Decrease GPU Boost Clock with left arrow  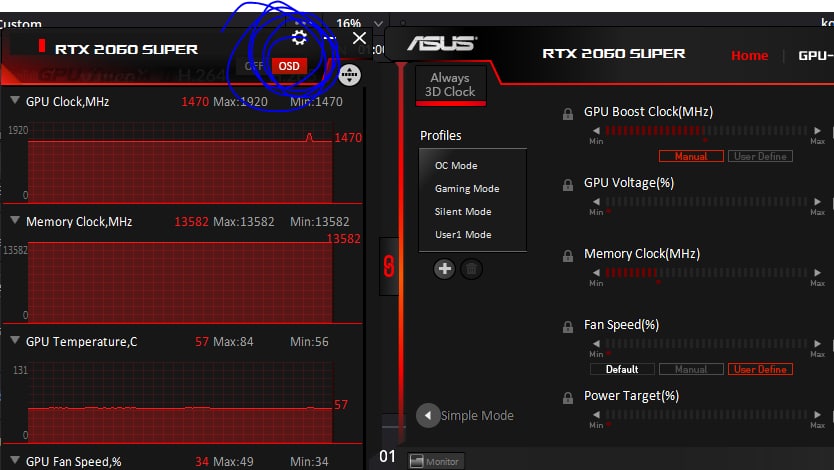pos(596,130)
